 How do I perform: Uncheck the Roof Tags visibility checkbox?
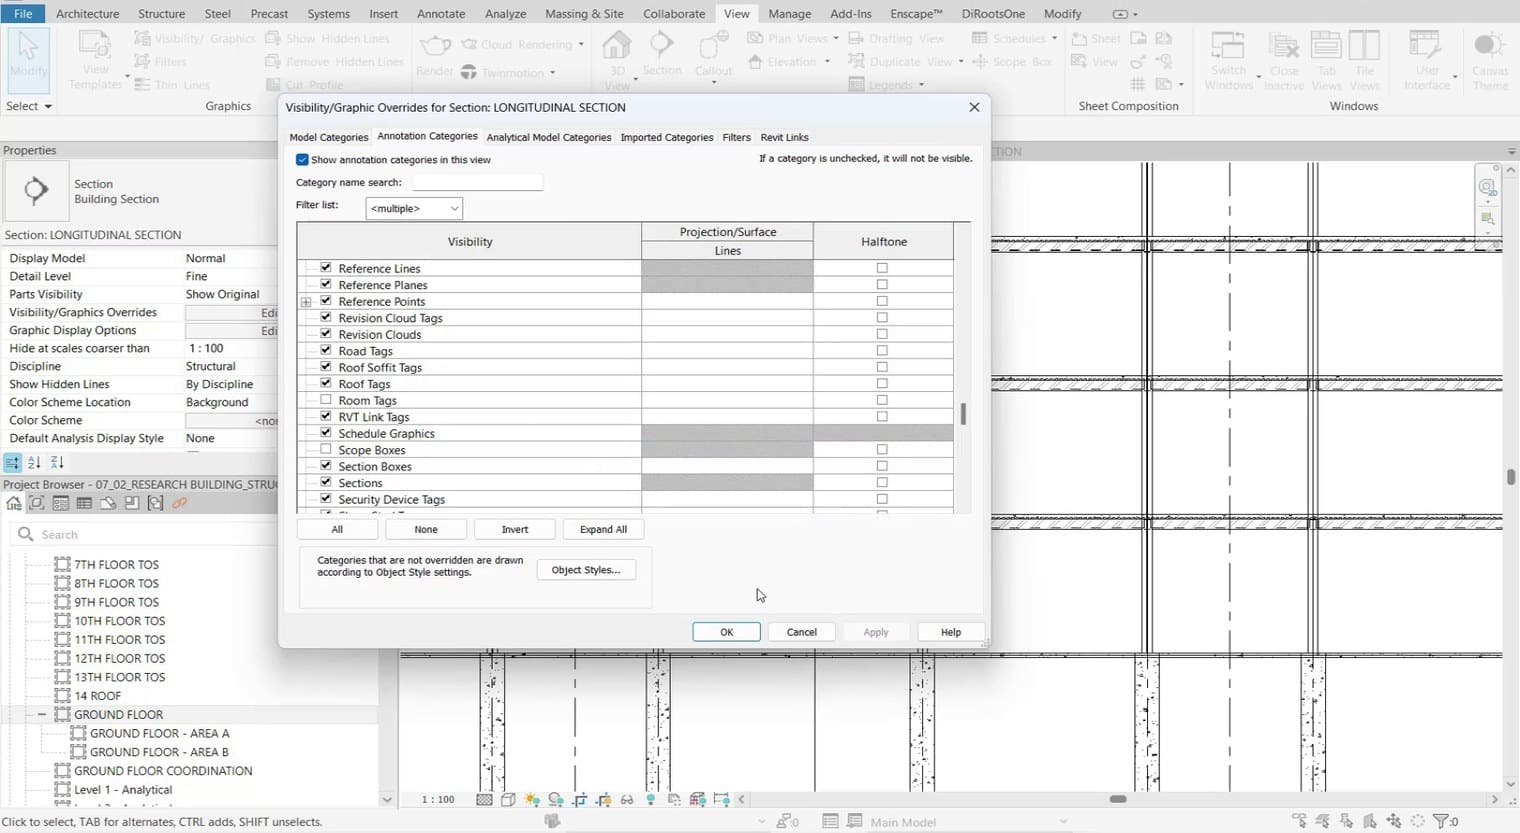pos(326,383)
